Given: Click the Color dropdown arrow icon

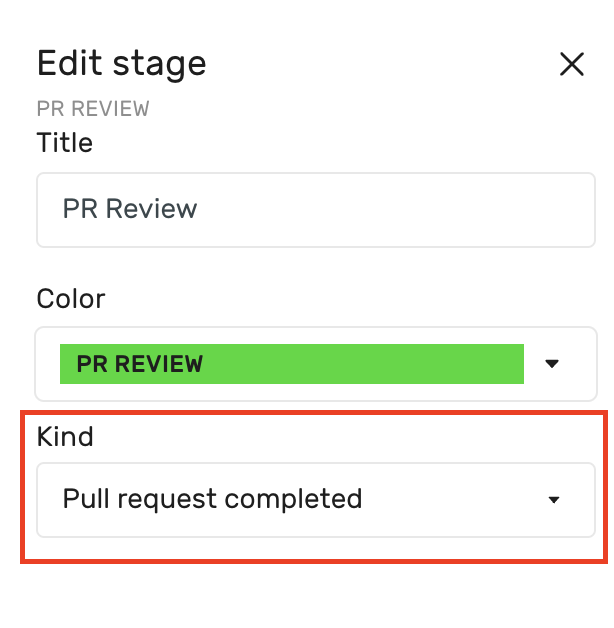Looking at the screenshot, I should [x=552, y=364].
